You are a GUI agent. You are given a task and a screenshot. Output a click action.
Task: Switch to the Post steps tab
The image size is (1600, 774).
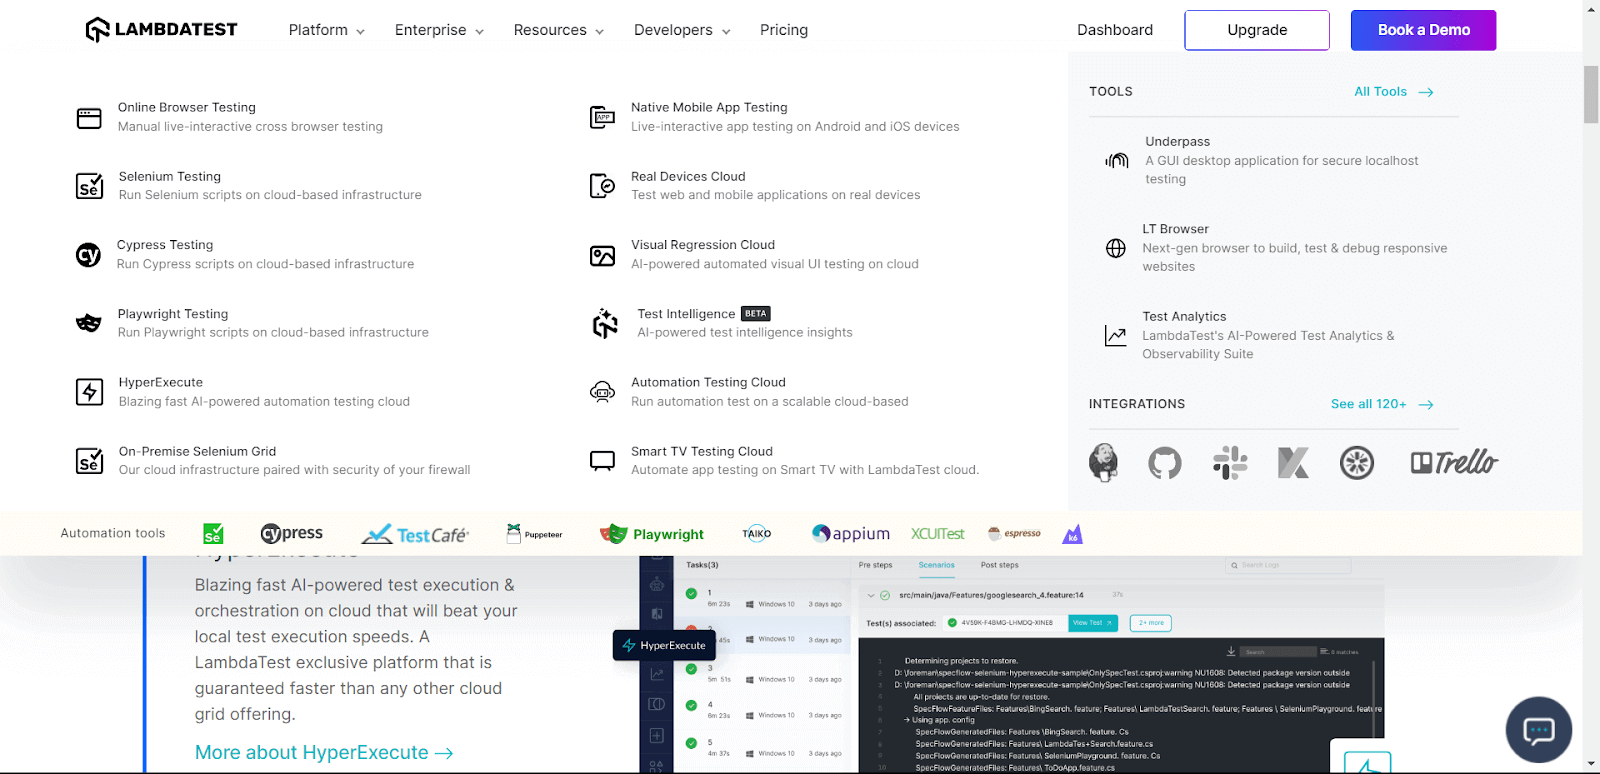click(x=1000, y=565)
